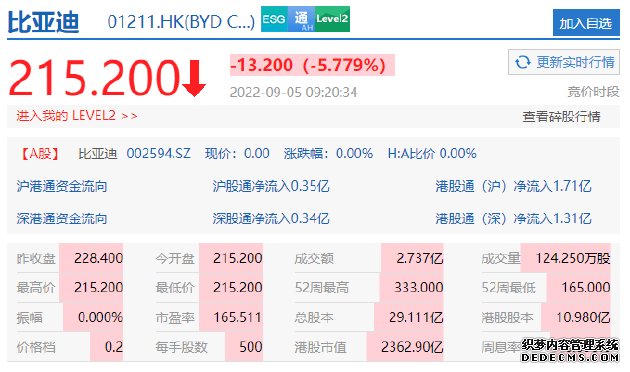This screenshot has width=630, height=372.
Task: Click 更新实时行情 refresh quotes button
Action: (564, 62)
